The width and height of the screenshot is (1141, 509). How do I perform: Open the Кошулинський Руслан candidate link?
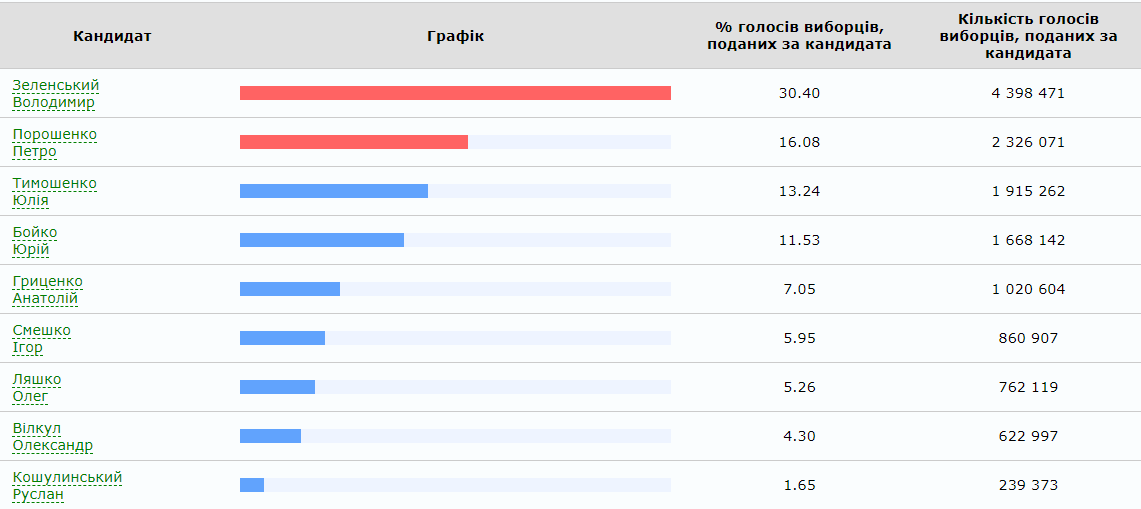click(x=67, y=485)
